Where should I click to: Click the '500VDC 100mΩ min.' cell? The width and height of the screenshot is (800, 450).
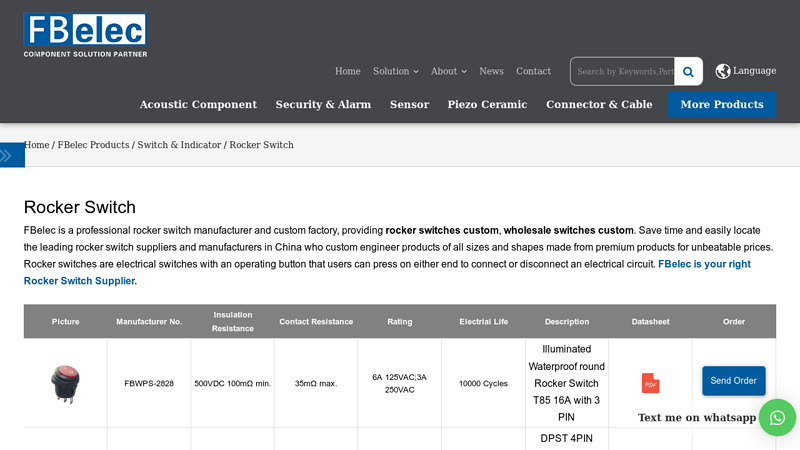[232, 383]
